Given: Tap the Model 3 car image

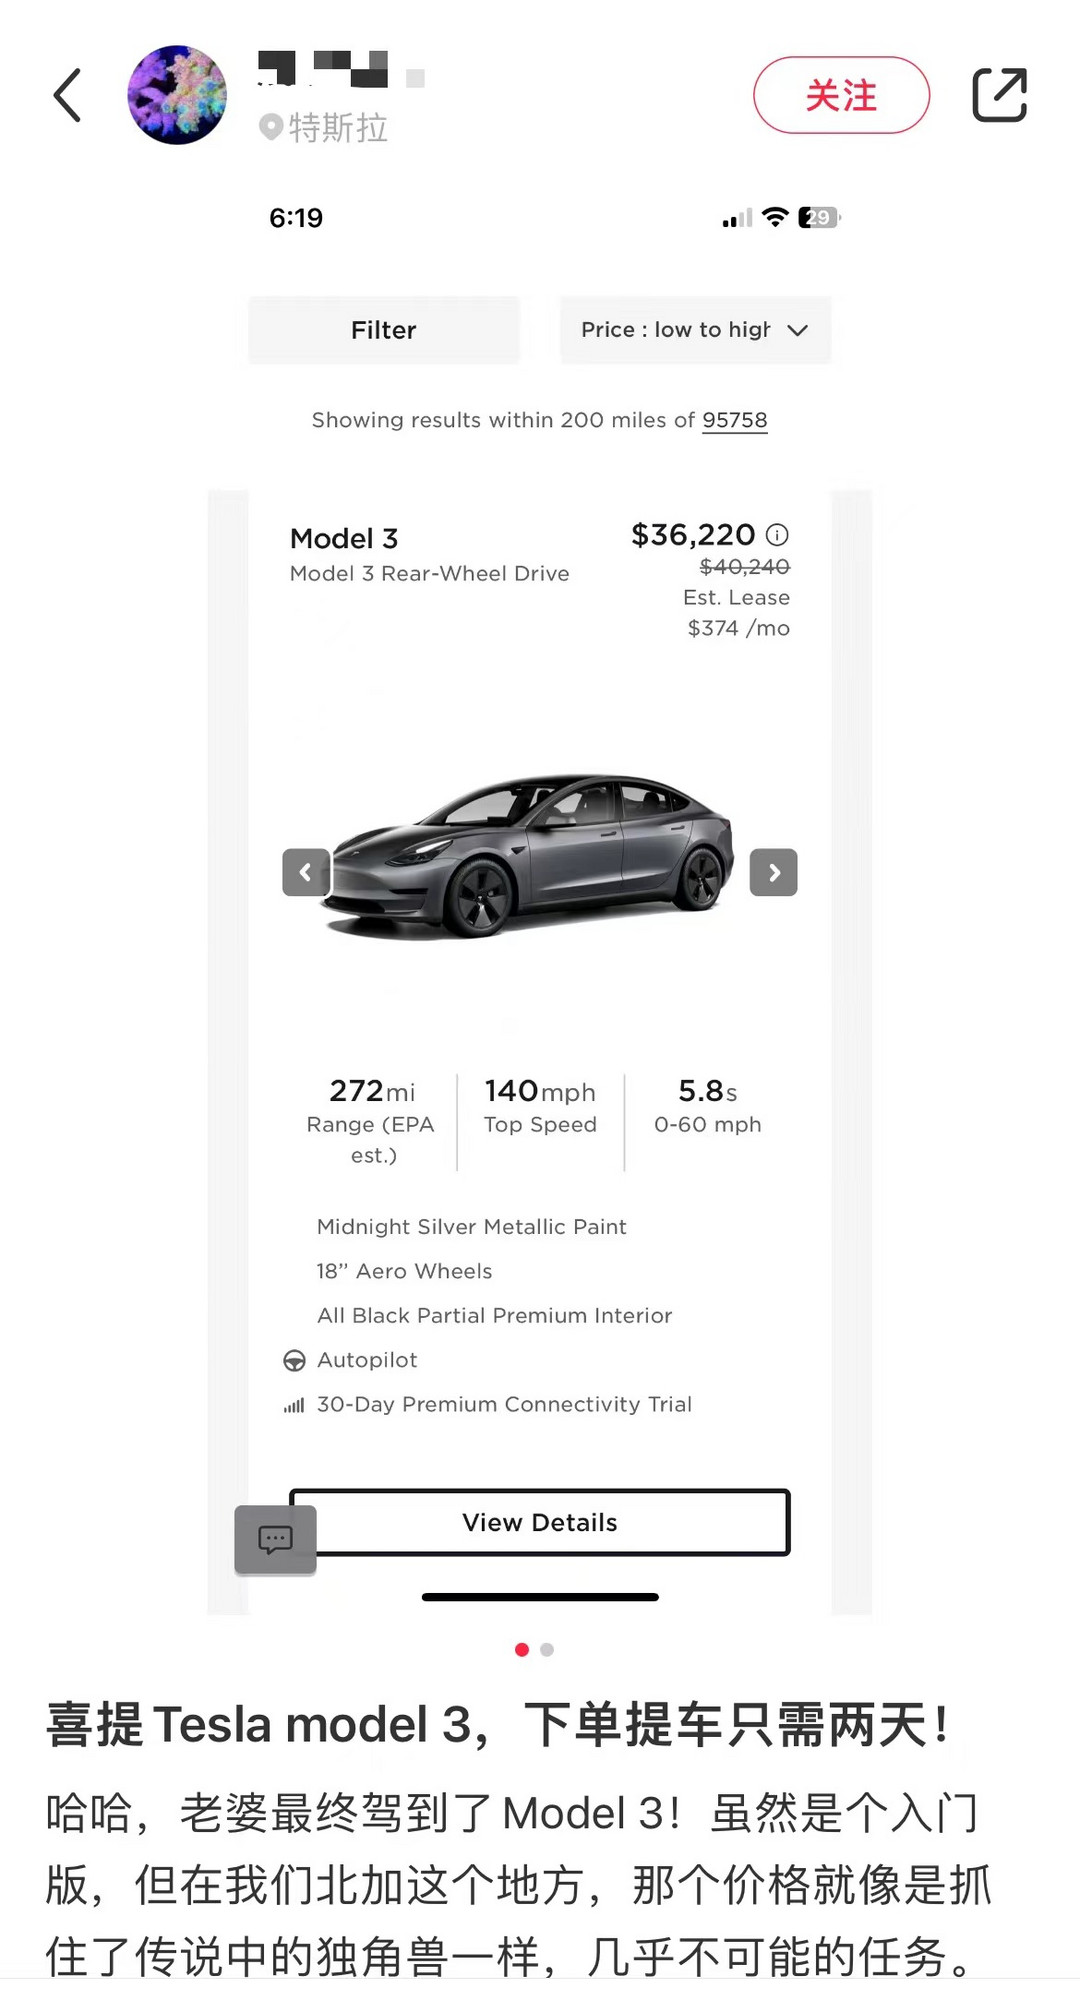Looking at the screenshot, I should point(532,855).
